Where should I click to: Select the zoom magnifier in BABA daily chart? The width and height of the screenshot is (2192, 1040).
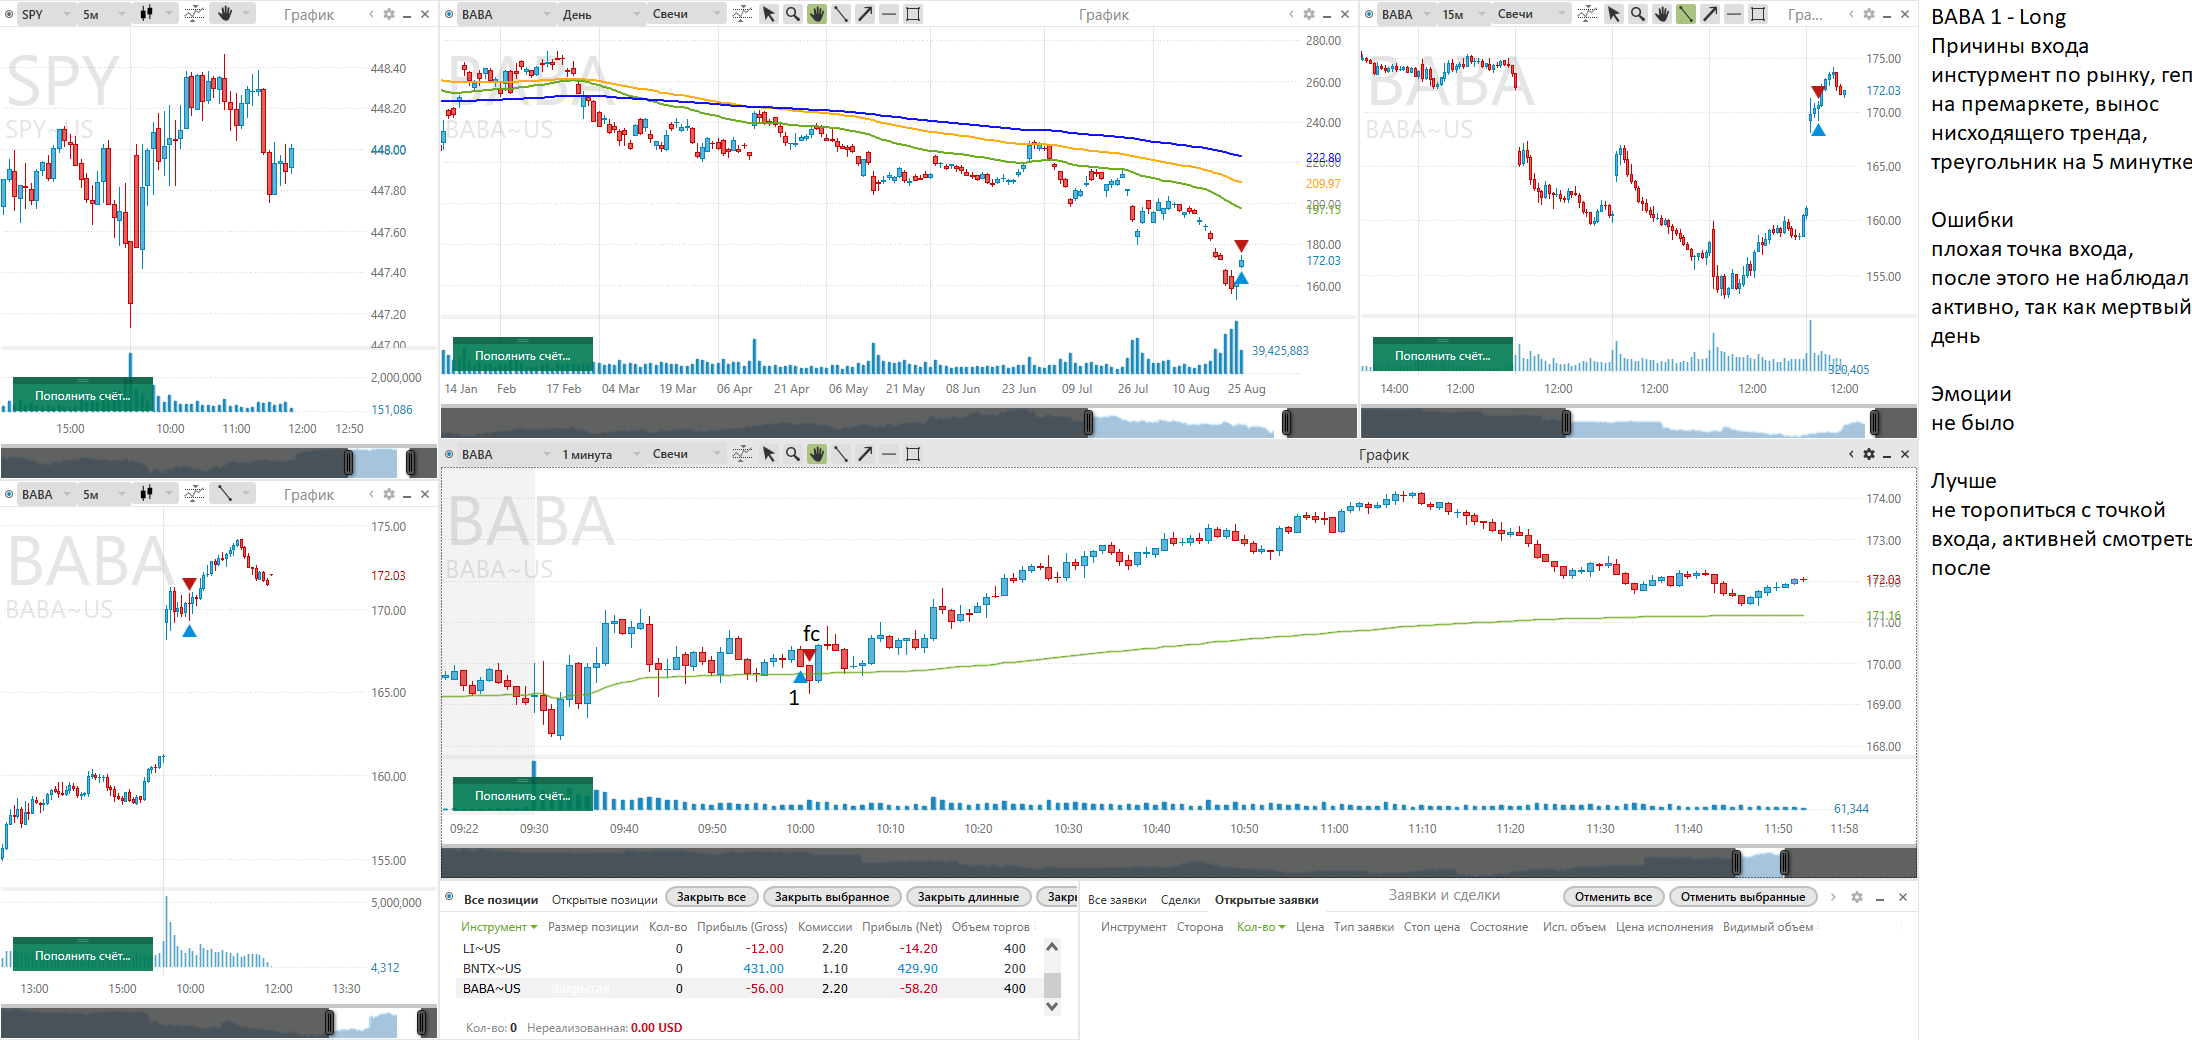click(793, 14)
